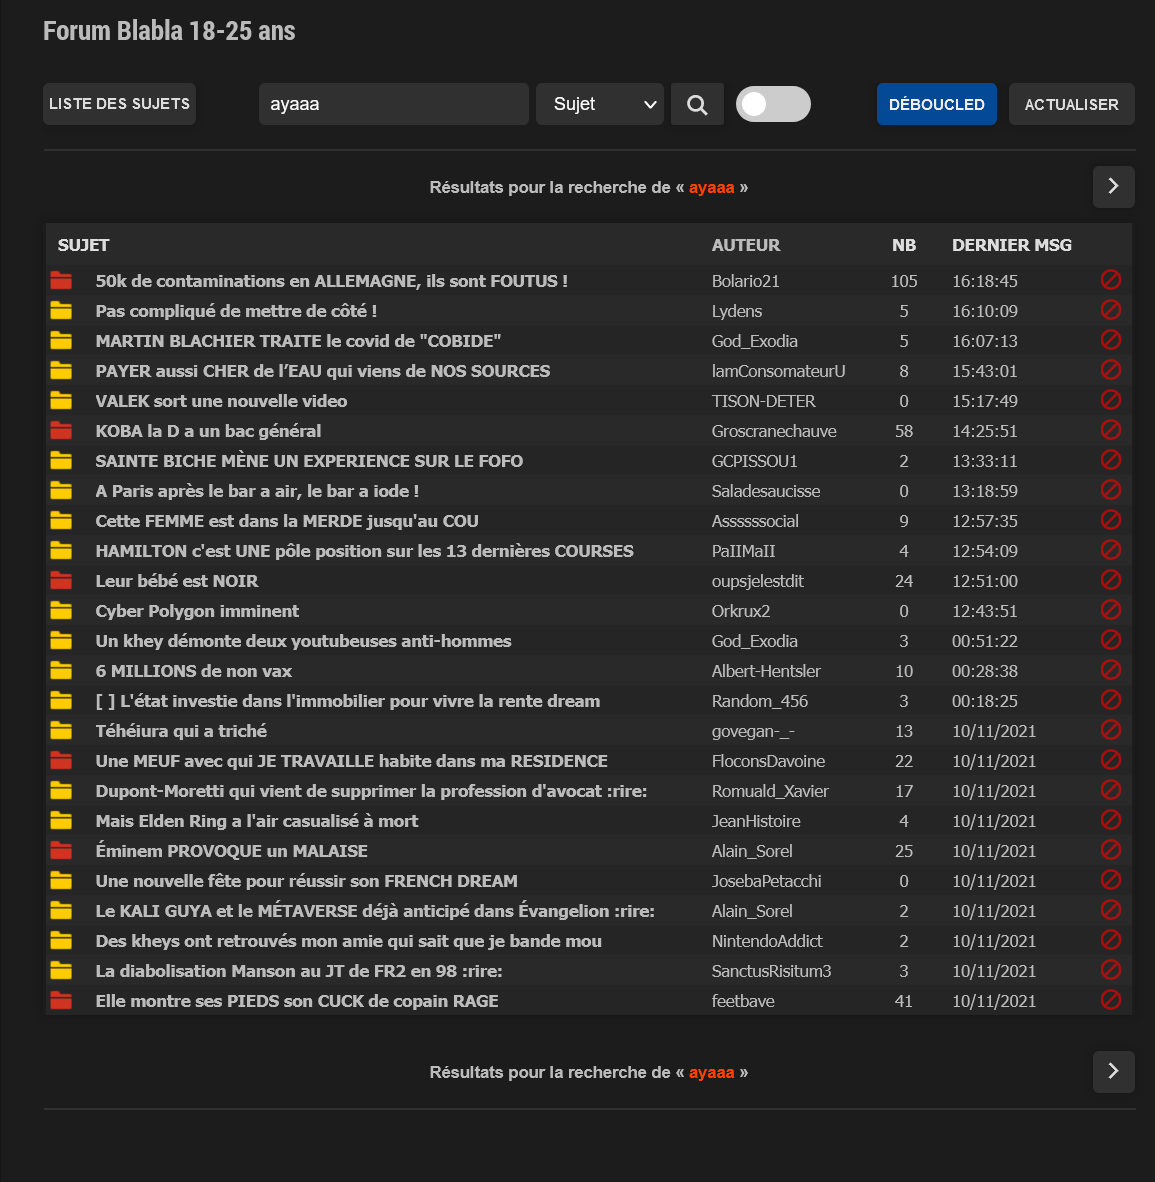Open topic MARTIN BLACHIER TRAITE le covid
This screenshot has width=1155, height=1182.
point(299,341)
